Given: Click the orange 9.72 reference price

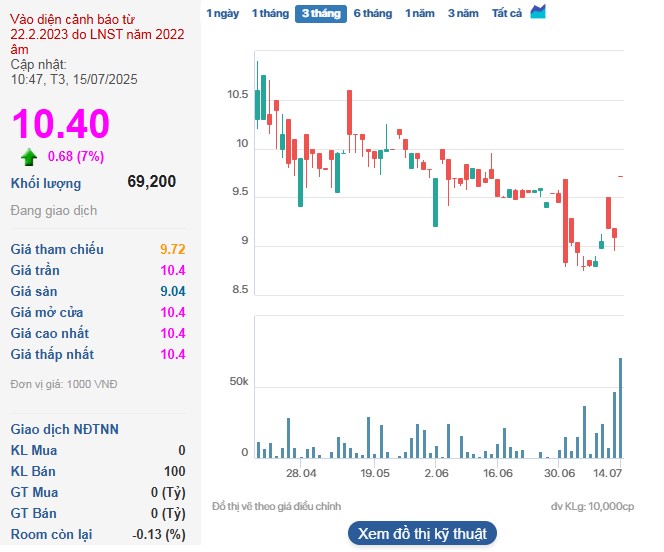Looking at the screenshot, I should (x=172, y=249).
